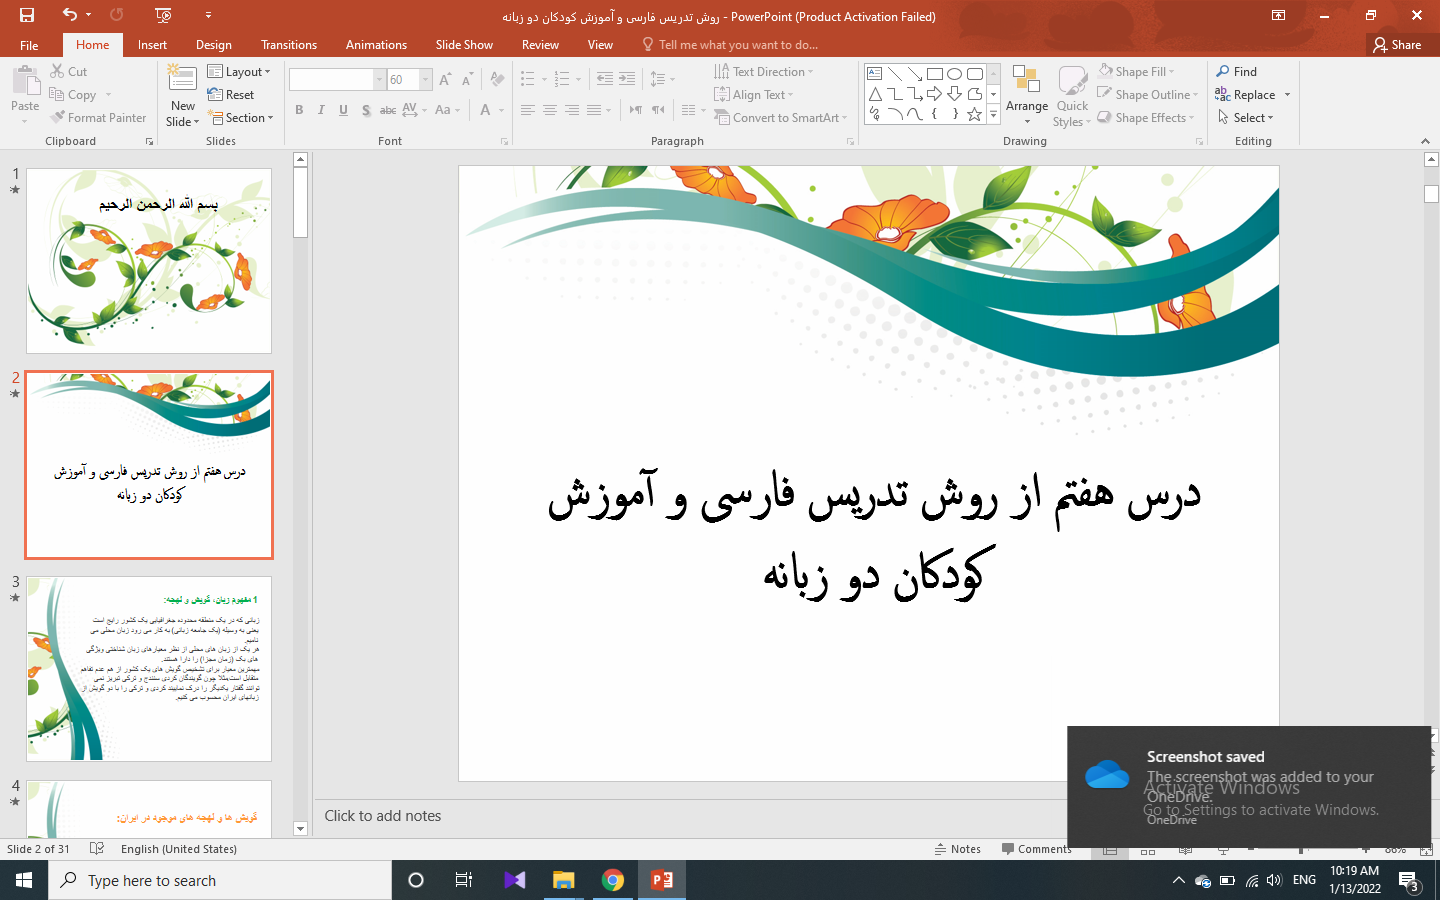Click the Share button
The width and height of the screenshot is (1440, 900).
coord(1397,45)
